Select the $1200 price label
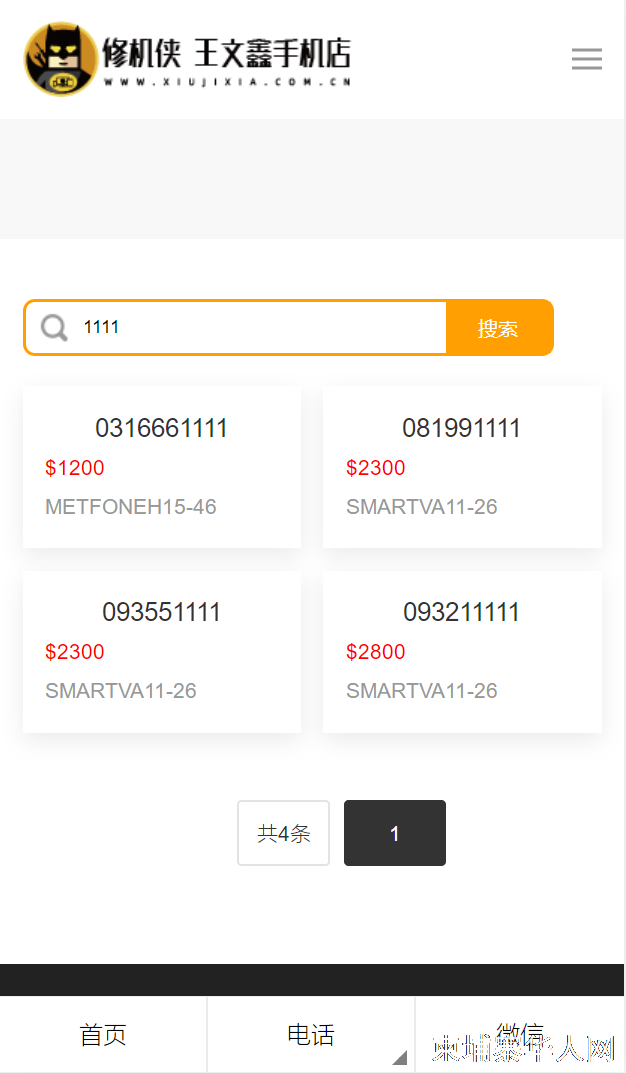Viewport: 626px width, 1073px height. click(75, 468)
